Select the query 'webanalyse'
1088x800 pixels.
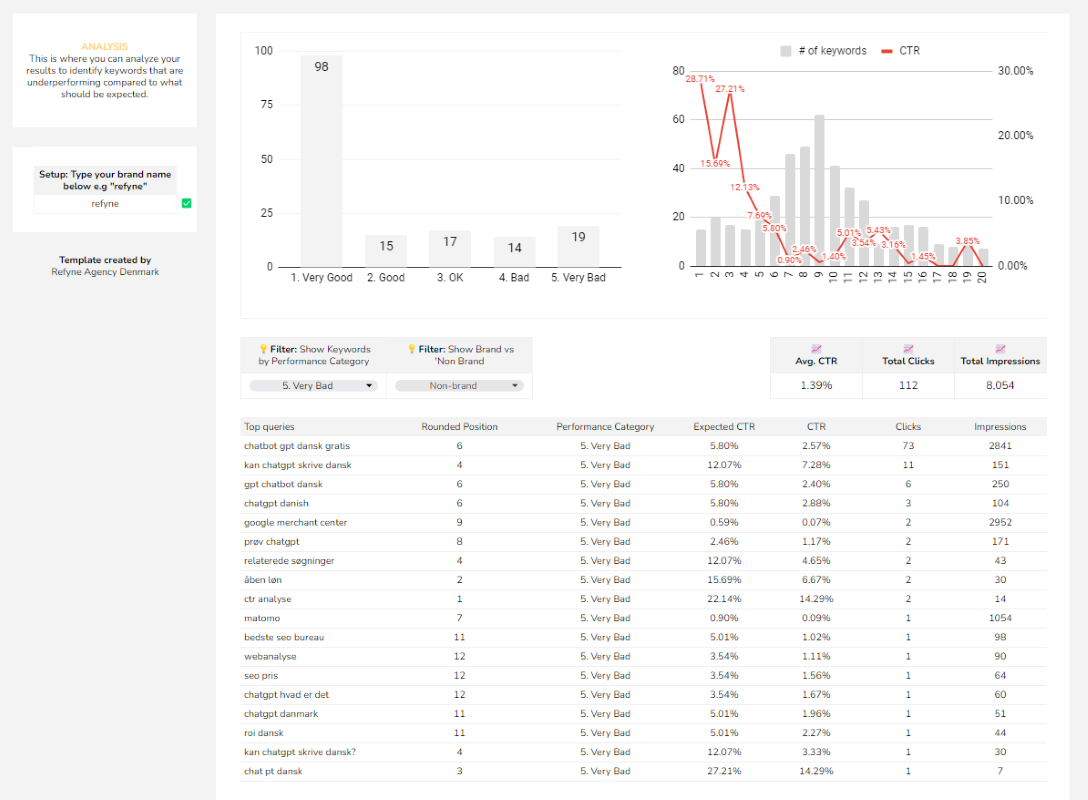tap(270, 656)
